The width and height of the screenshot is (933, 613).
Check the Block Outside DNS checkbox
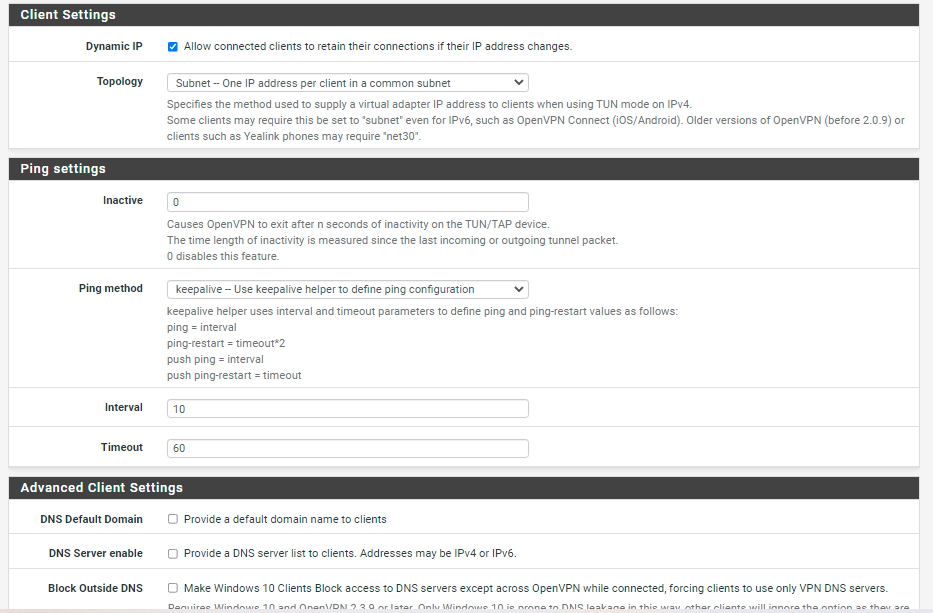click(173, 588)
